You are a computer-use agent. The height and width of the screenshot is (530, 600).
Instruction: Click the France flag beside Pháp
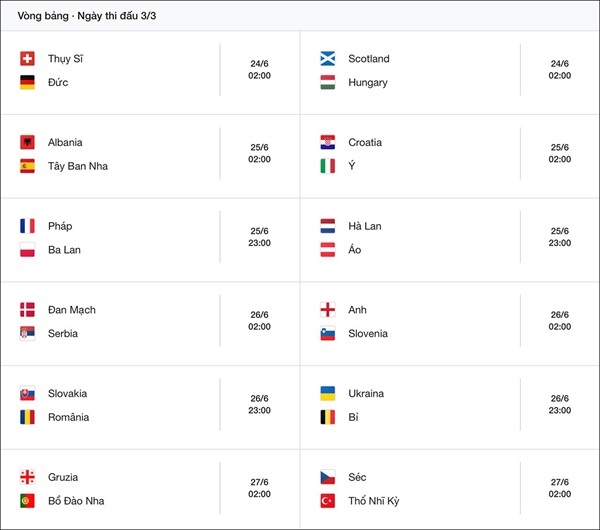(x=27, y=226)
